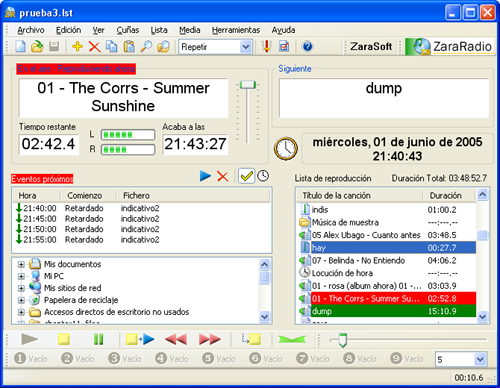The width and height of the screenshot is (500, 388).
Task: Open the magnifier search icon in toolbar
Action: coord(146,47)
